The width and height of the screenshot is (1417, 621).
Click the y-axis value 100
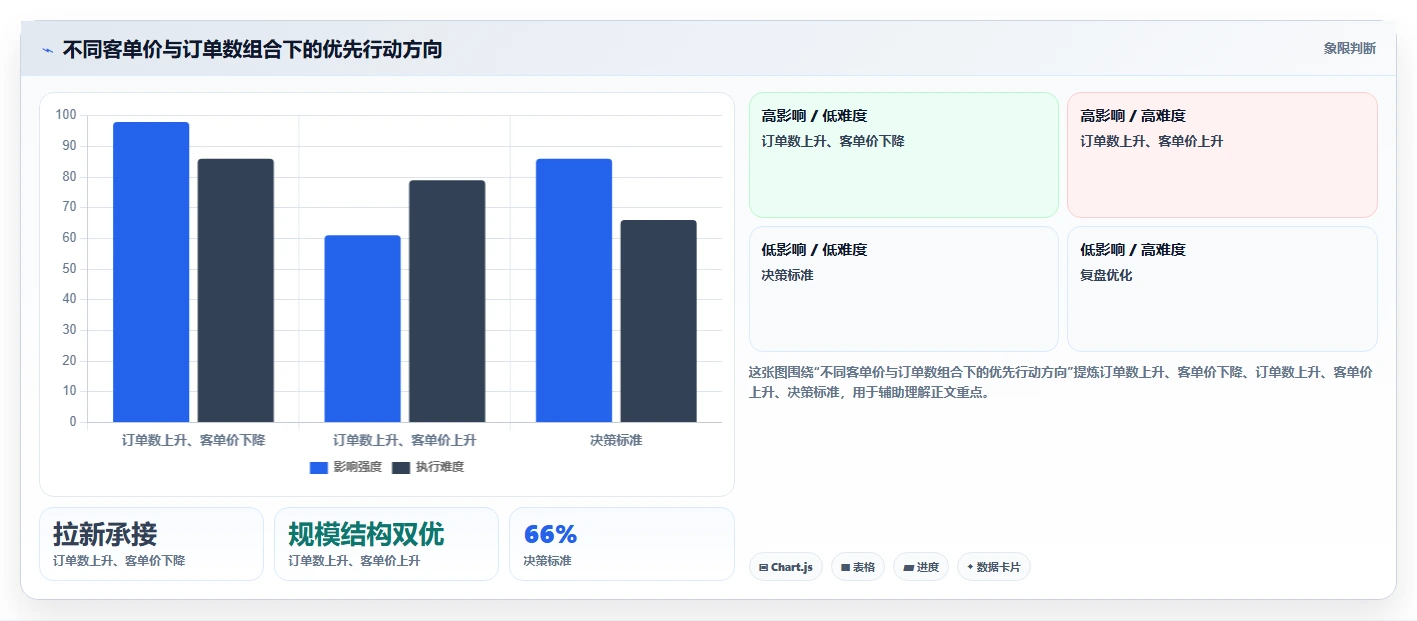(x=66, y=115)
